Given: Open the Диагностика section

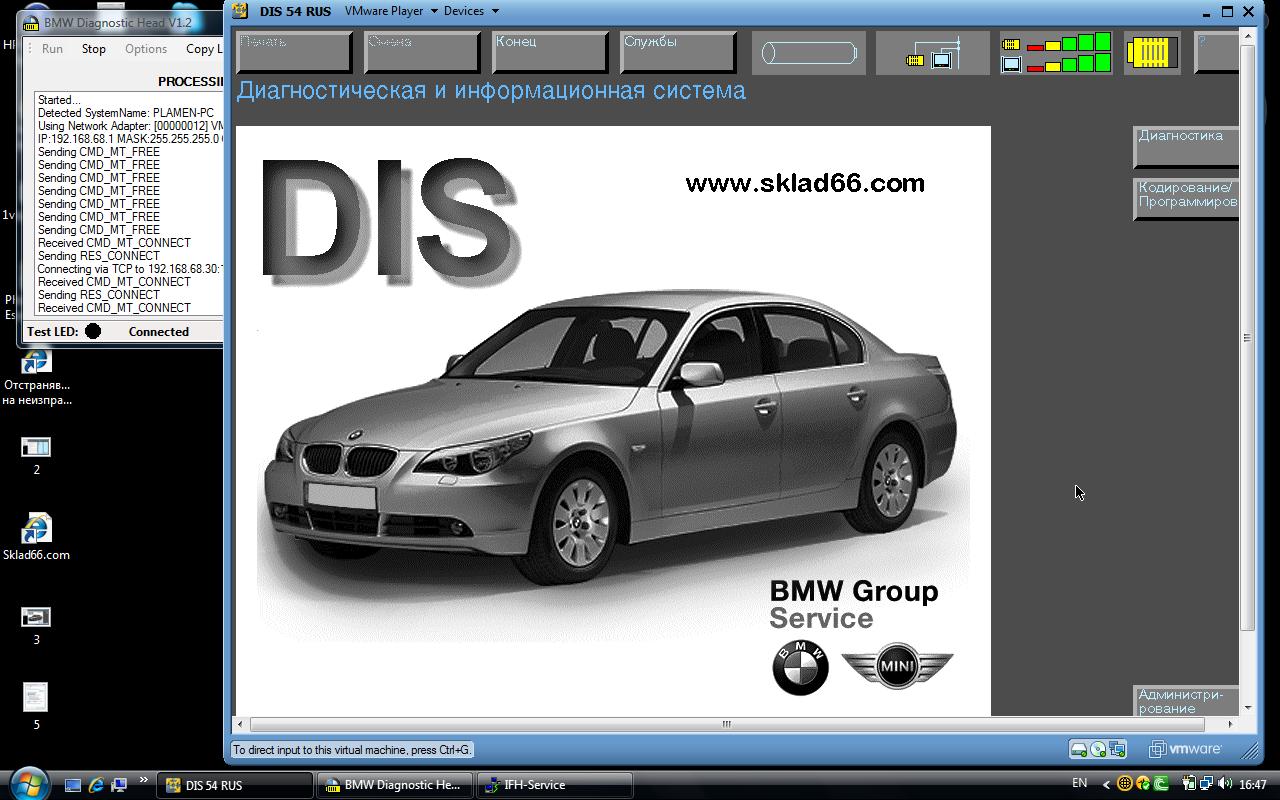Looking at the screenshot, I should coord(1186,147).
